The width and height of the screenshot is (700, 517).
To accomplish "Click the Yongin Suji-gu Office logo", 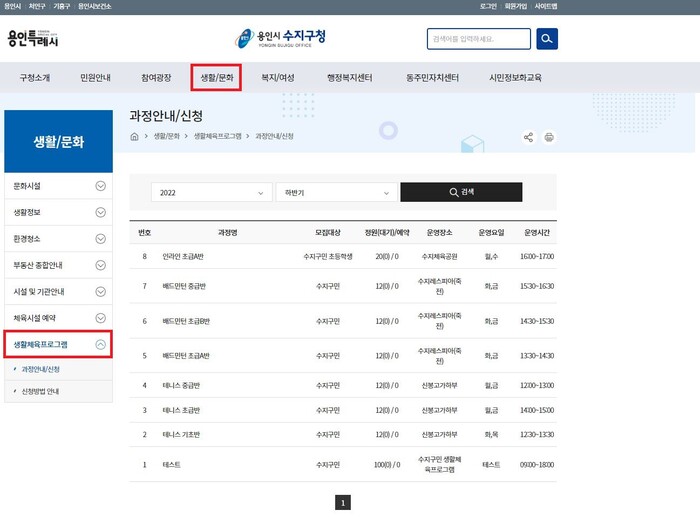I will tap(281, 39).
